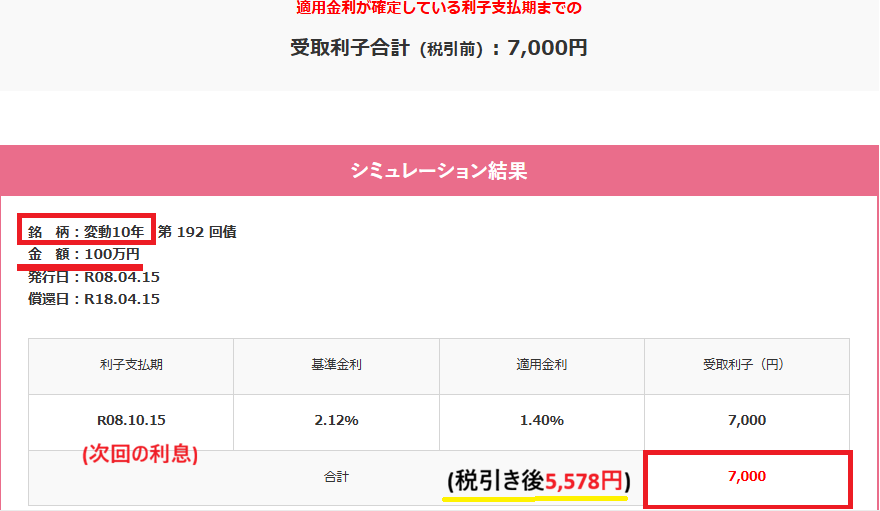
Task: Click the red 次回の利息 annotation
Action: (x=140, y=453)
